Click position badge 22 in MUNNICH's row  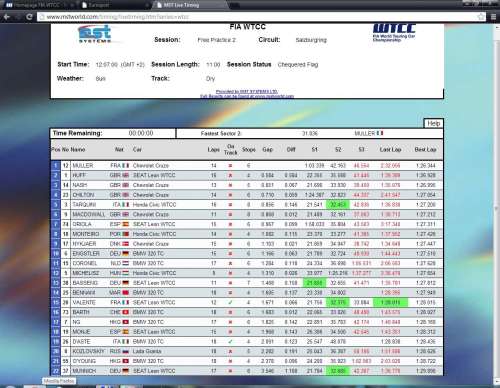pyautogui.click(x=56, y=371)
